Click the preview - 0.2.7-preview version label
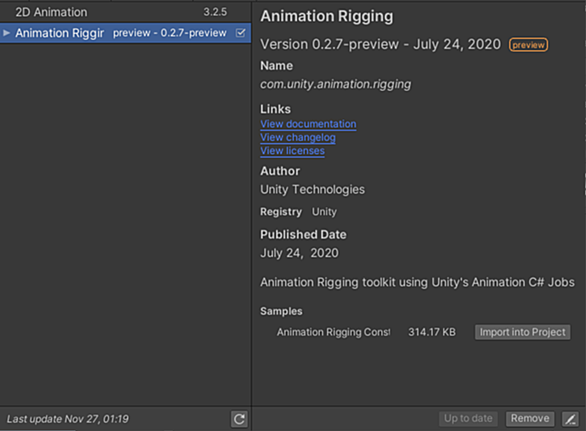586x431 pixels. (170, 33)
